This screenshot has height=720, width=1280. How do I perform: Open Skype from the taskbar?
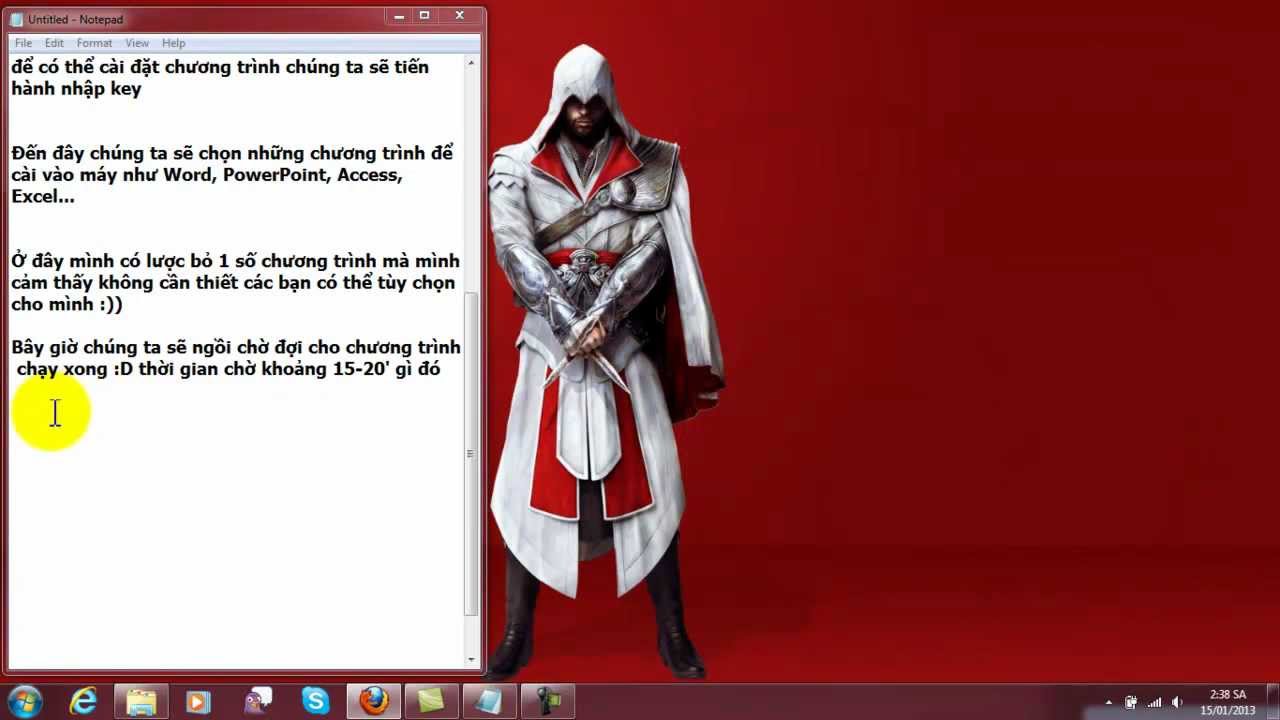(x=315, y=701)
